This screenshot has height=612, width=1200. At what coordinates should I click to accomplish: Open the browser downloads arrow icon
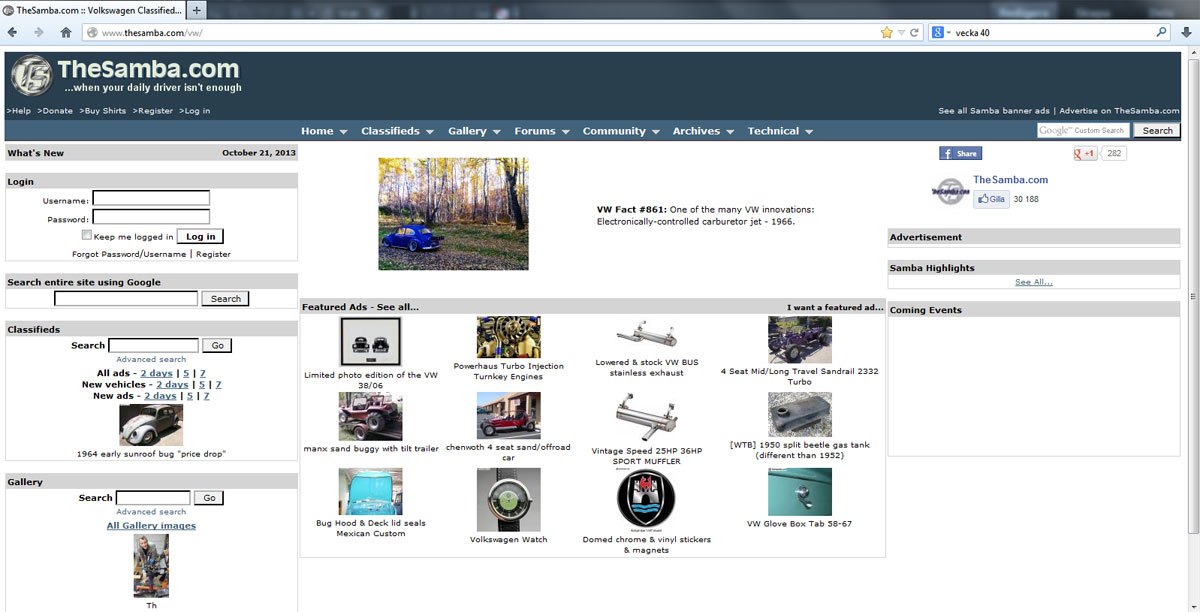coord(1186,32)
